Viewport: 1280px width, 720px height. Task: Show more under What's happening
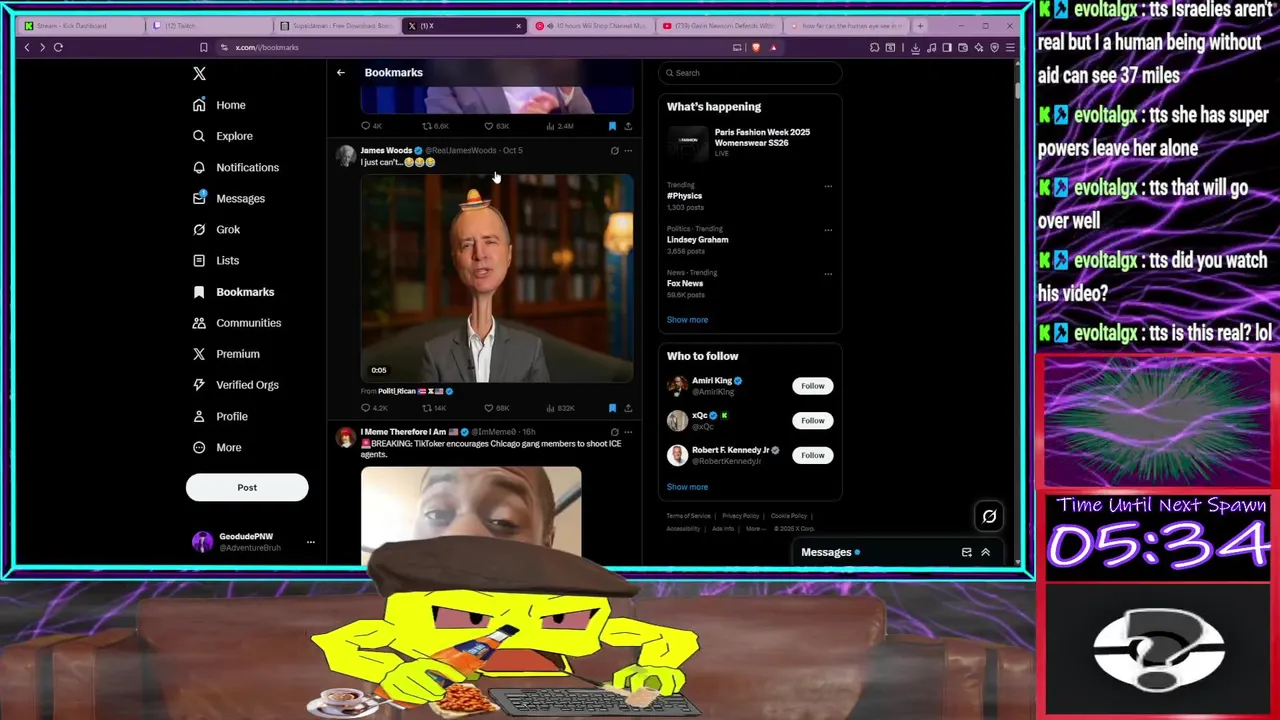pos(687,320)
